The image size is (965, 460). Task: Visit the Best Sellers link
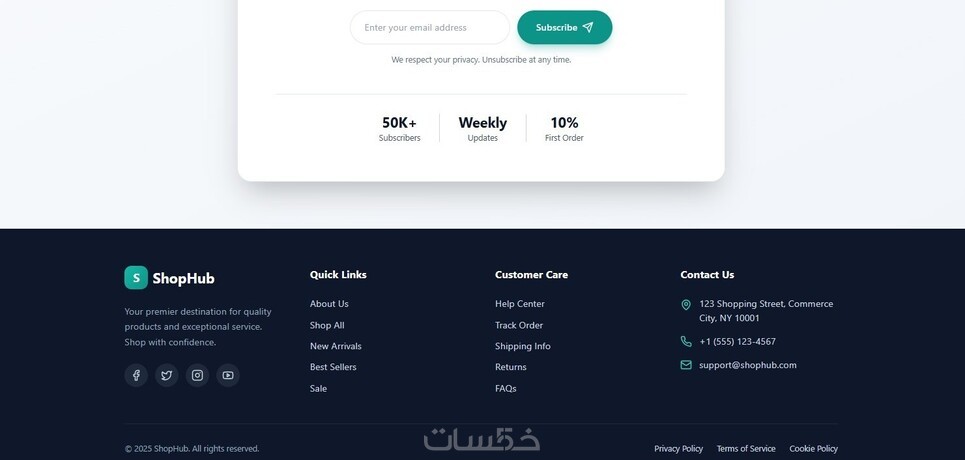[x=333, y=367]
